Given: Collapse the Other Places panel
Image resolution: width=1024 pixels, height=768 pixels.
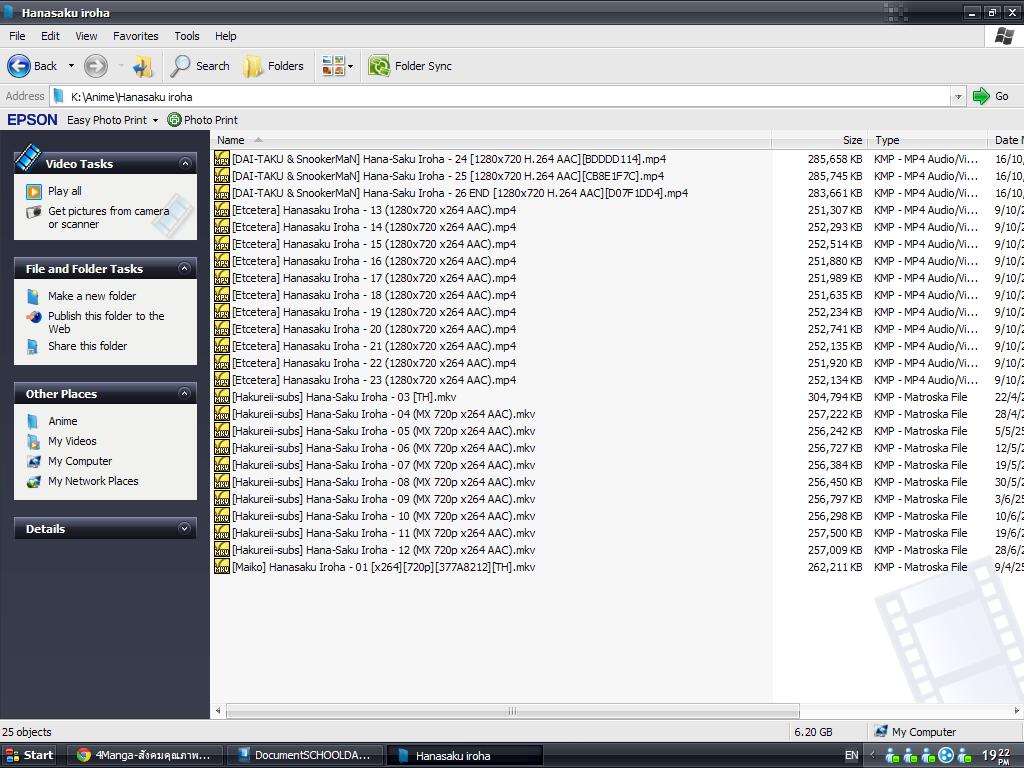Looking at the screenshot, I should (x=185, y=394).
